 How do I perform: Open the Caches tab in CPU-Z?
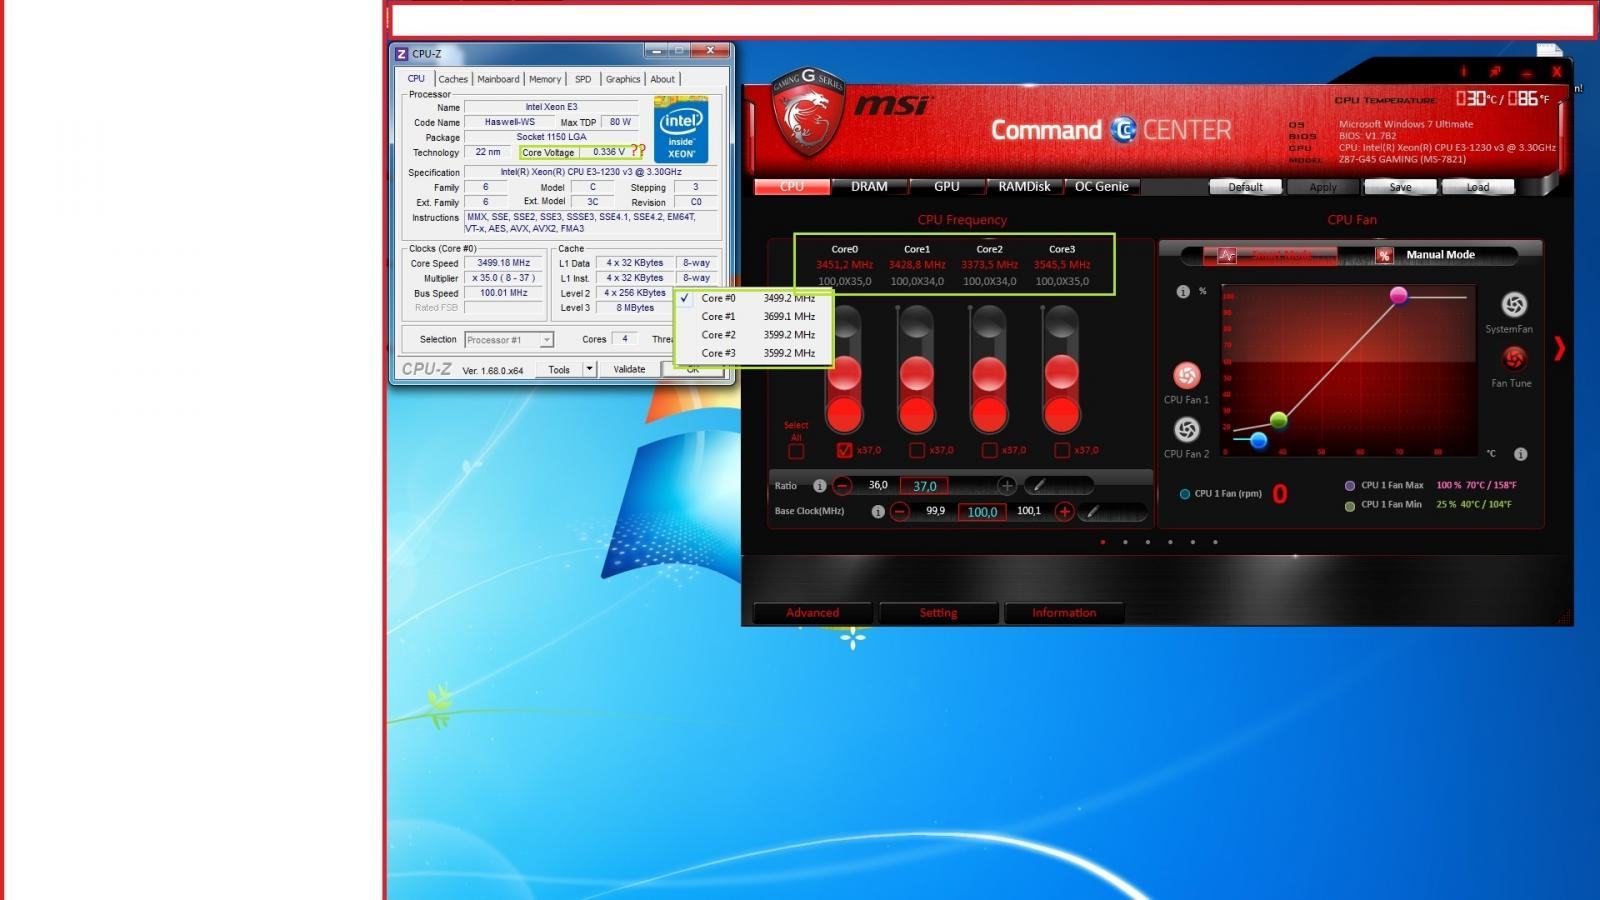[453, 79]
